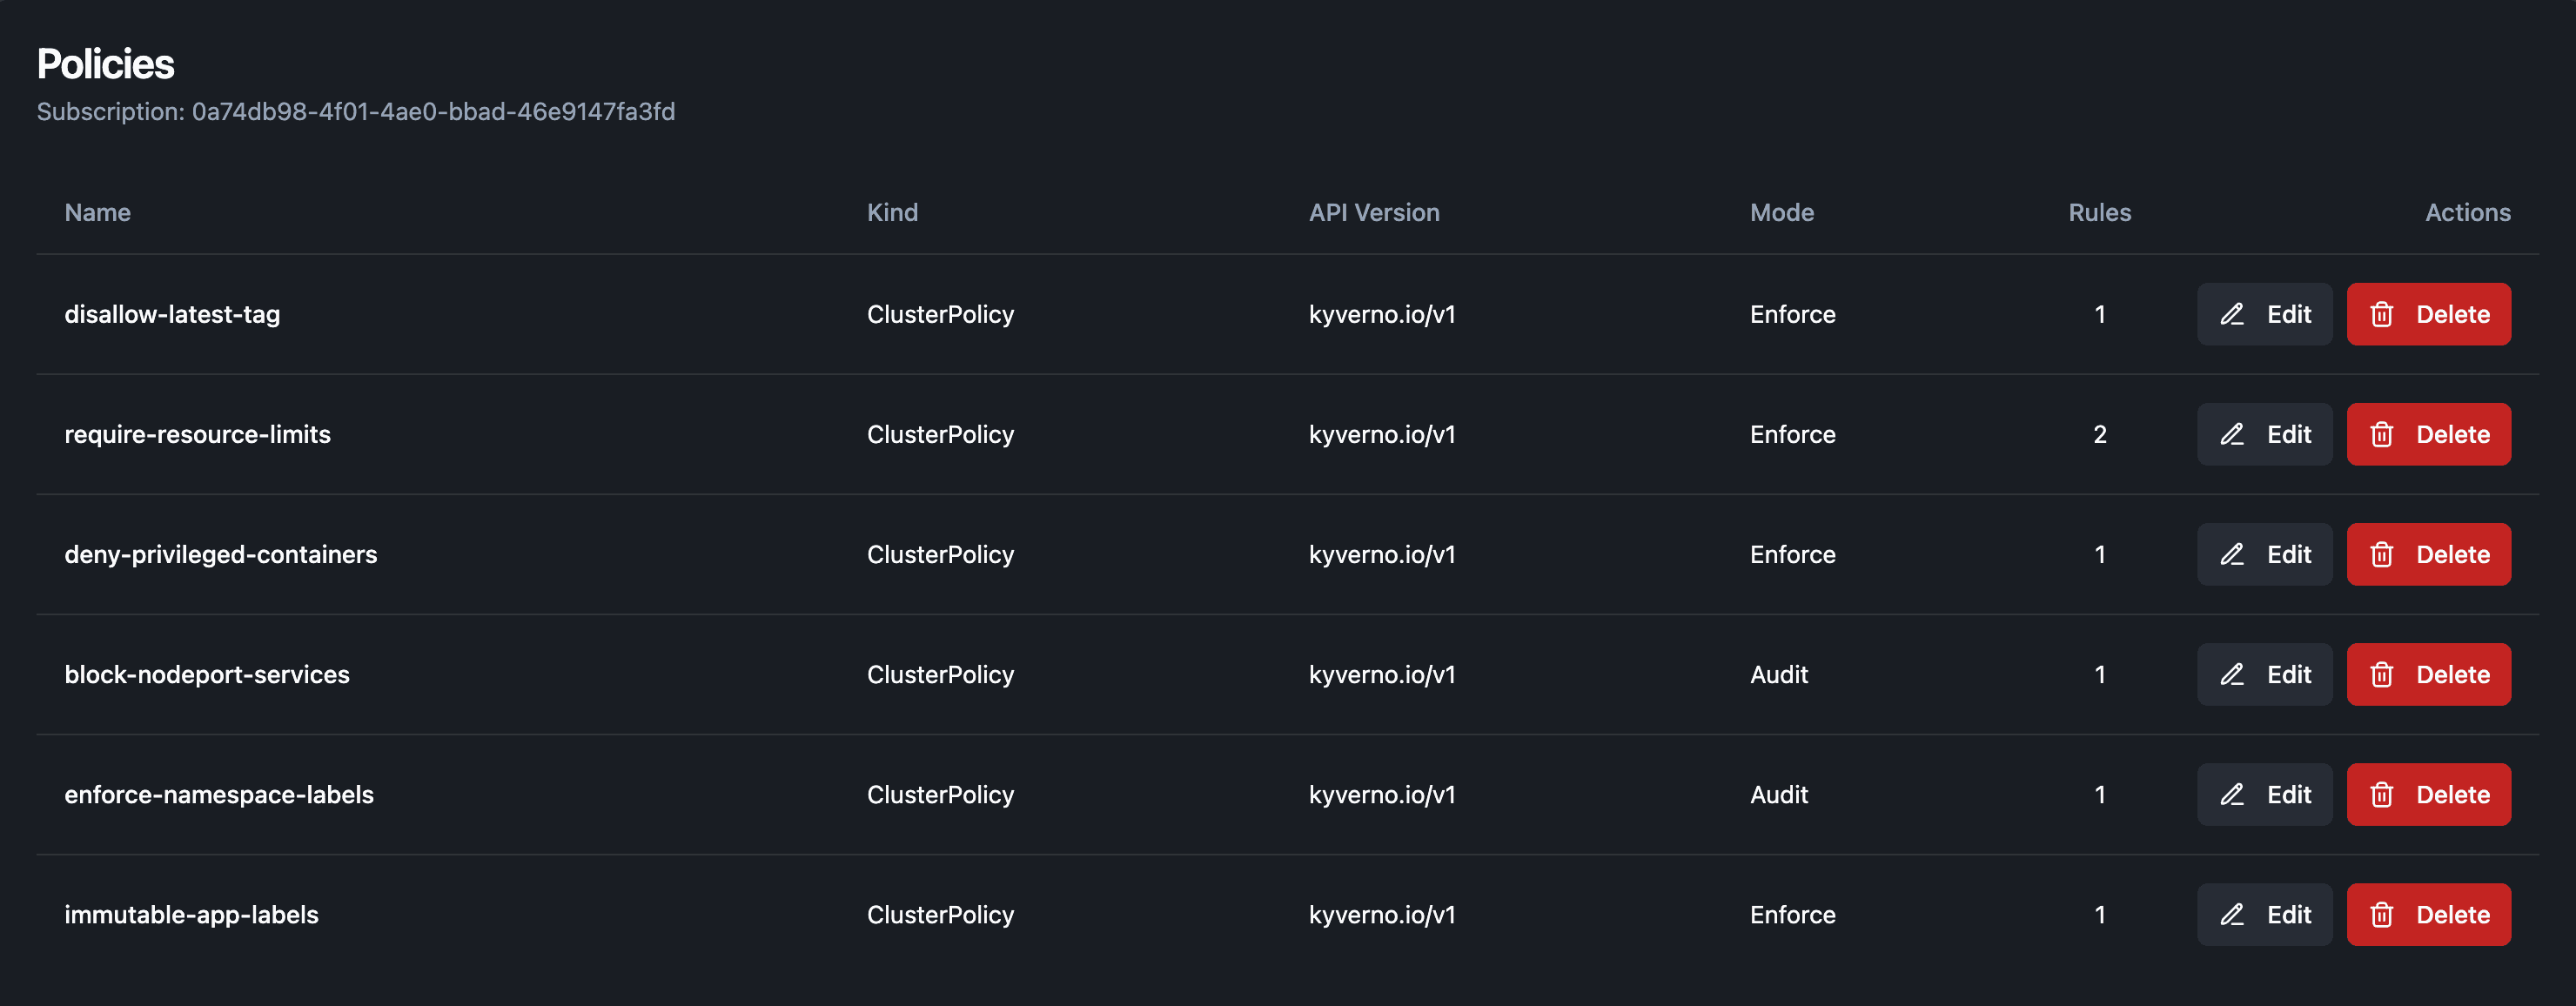Viewport: 2576px width, 1006px height.
Task: Click the Name column header
Action: point(97,212)
